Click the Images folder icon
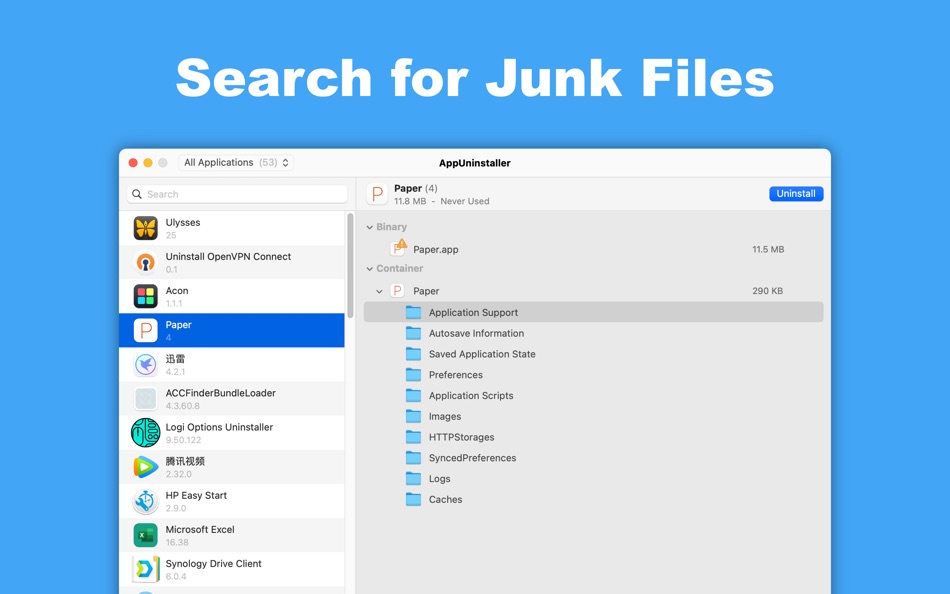Viewport: 950px width, 594px height. (x=413, y=416)
